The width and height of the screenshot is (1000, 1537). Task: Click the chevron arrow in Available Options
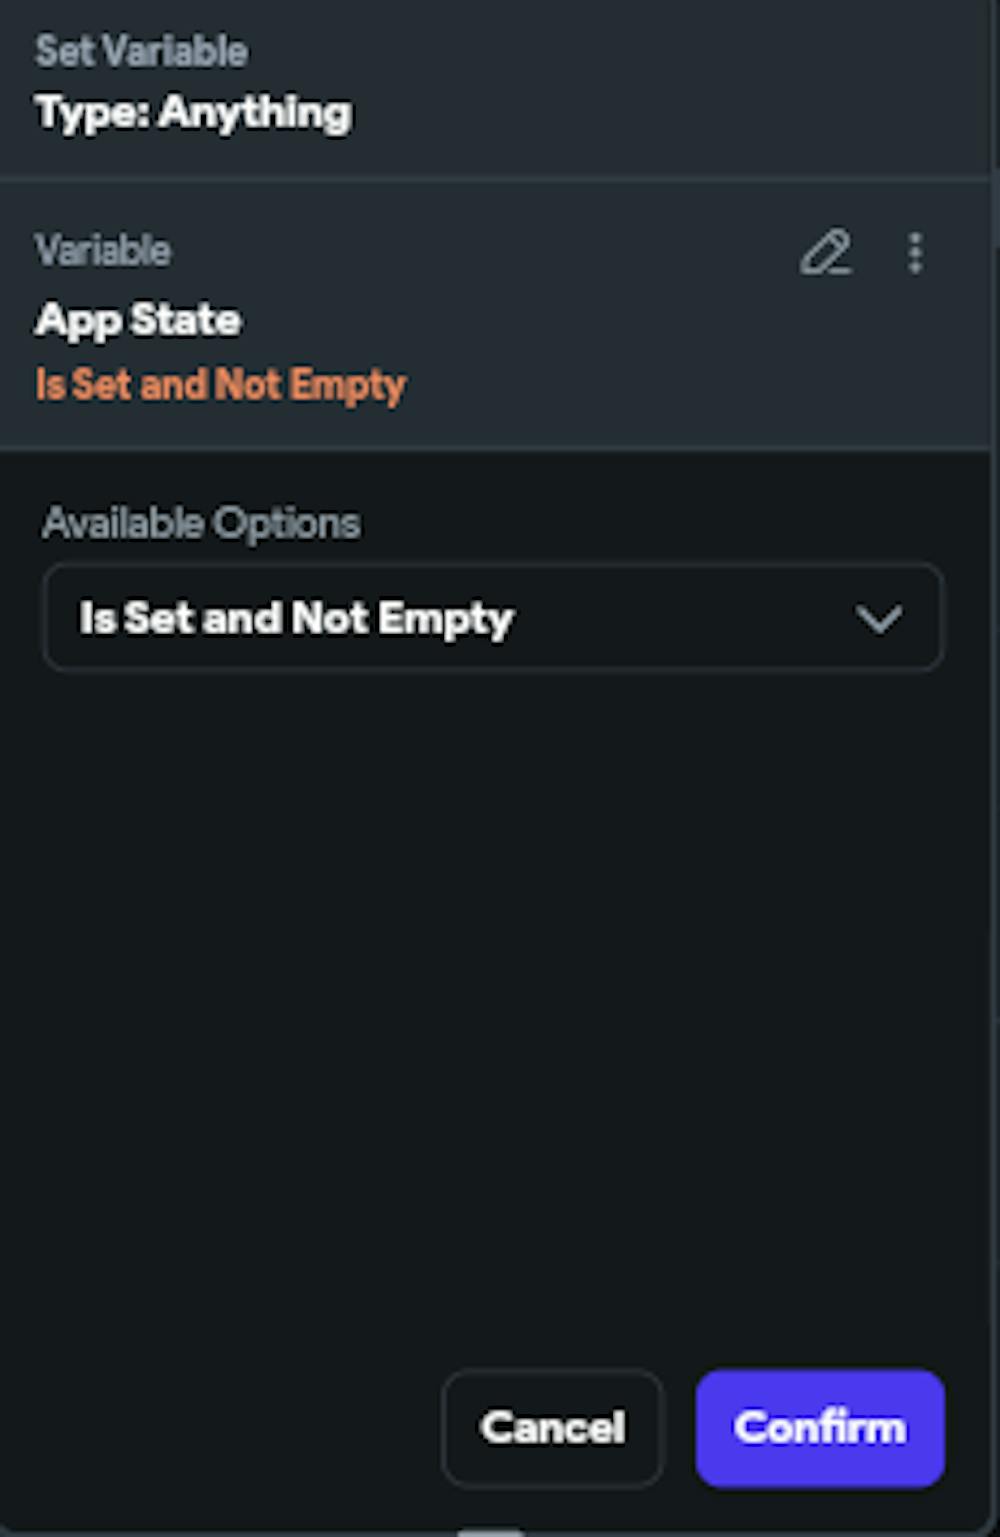[879, 619]
